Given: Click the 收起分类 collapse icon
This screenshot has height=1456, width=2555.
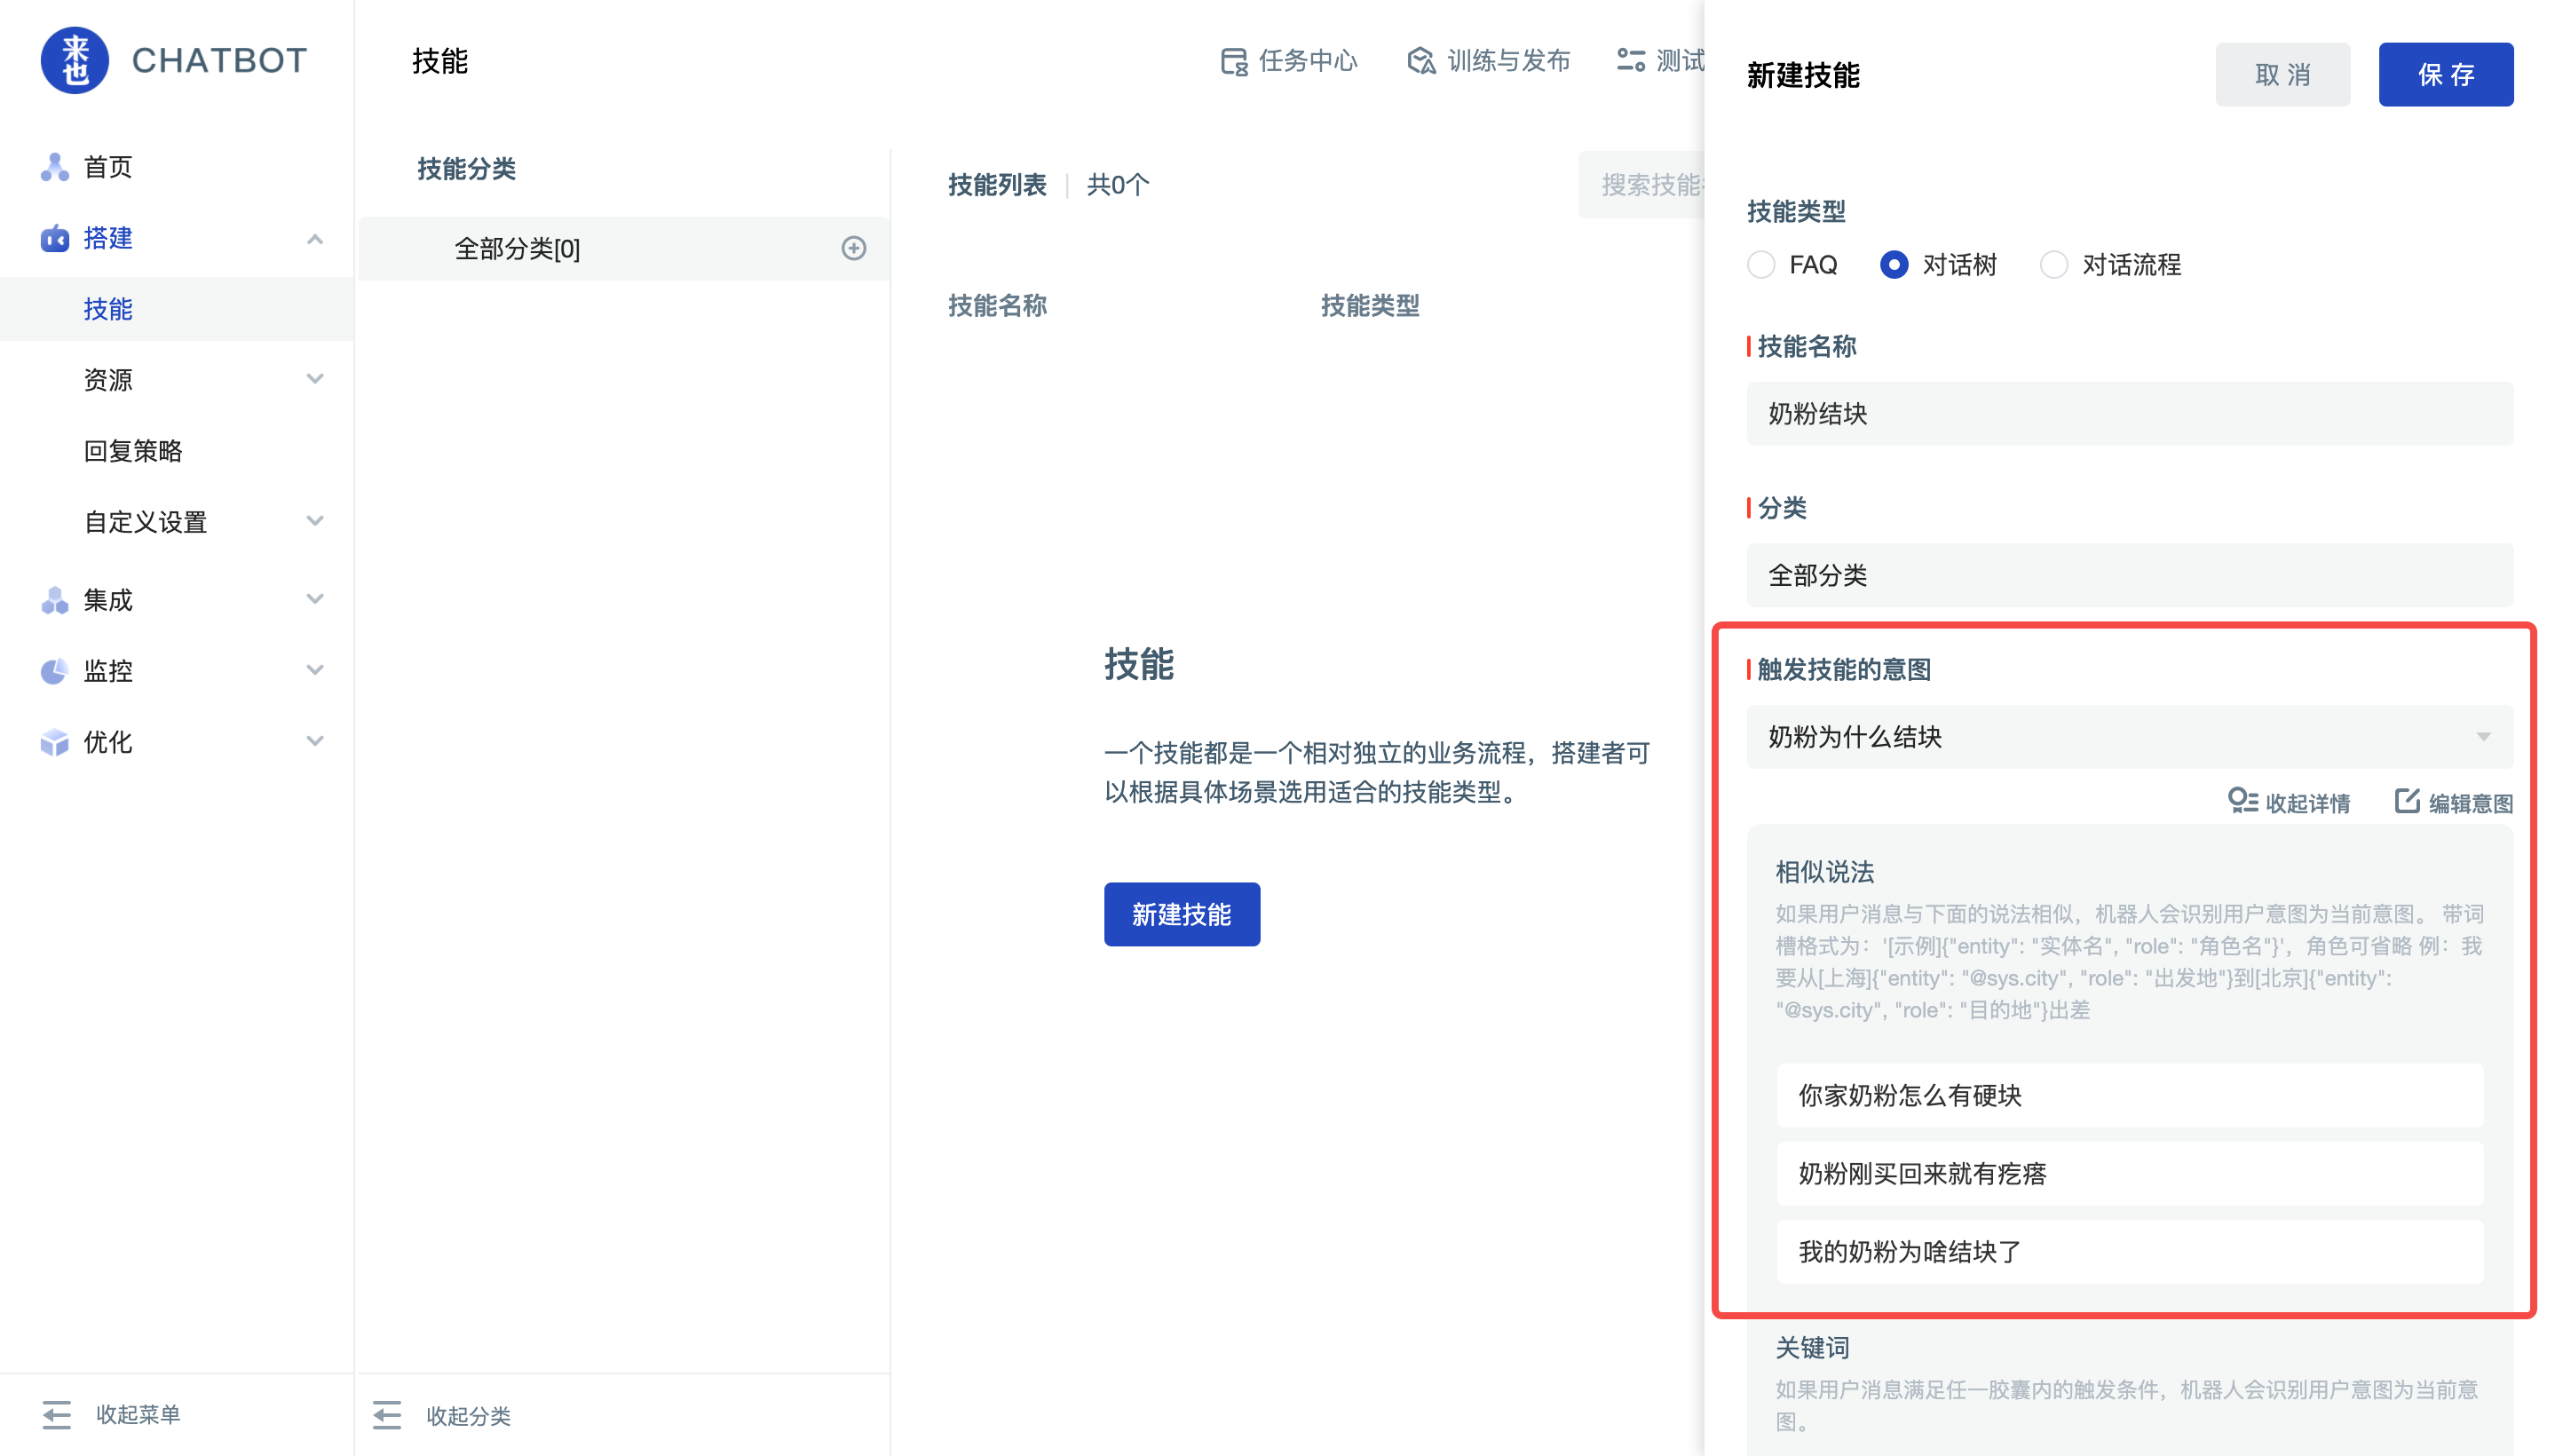Looking at the screenshot, I should pyautogui.click(x=387, y=1415).
